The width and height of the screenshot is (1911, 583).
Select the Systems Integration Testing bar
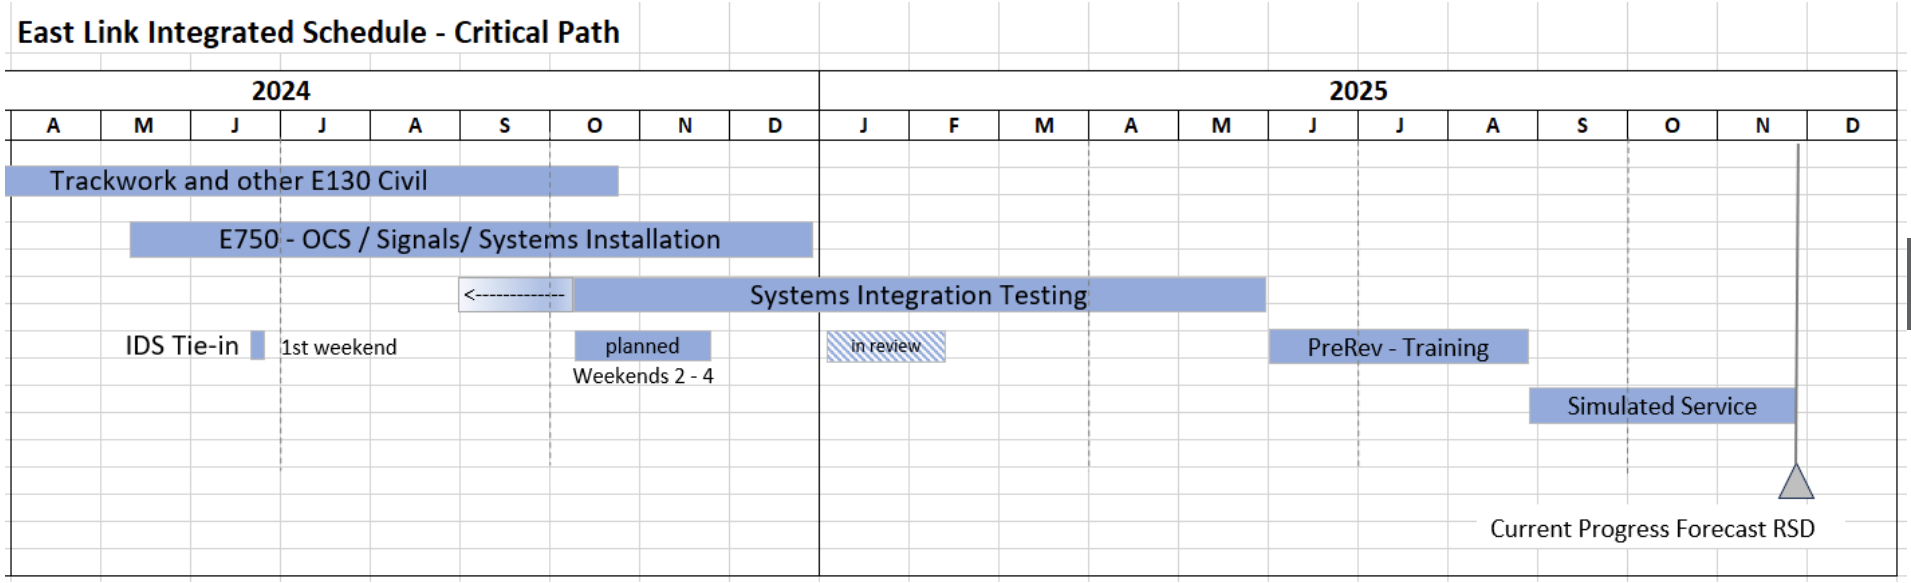(x=918, y=296)
